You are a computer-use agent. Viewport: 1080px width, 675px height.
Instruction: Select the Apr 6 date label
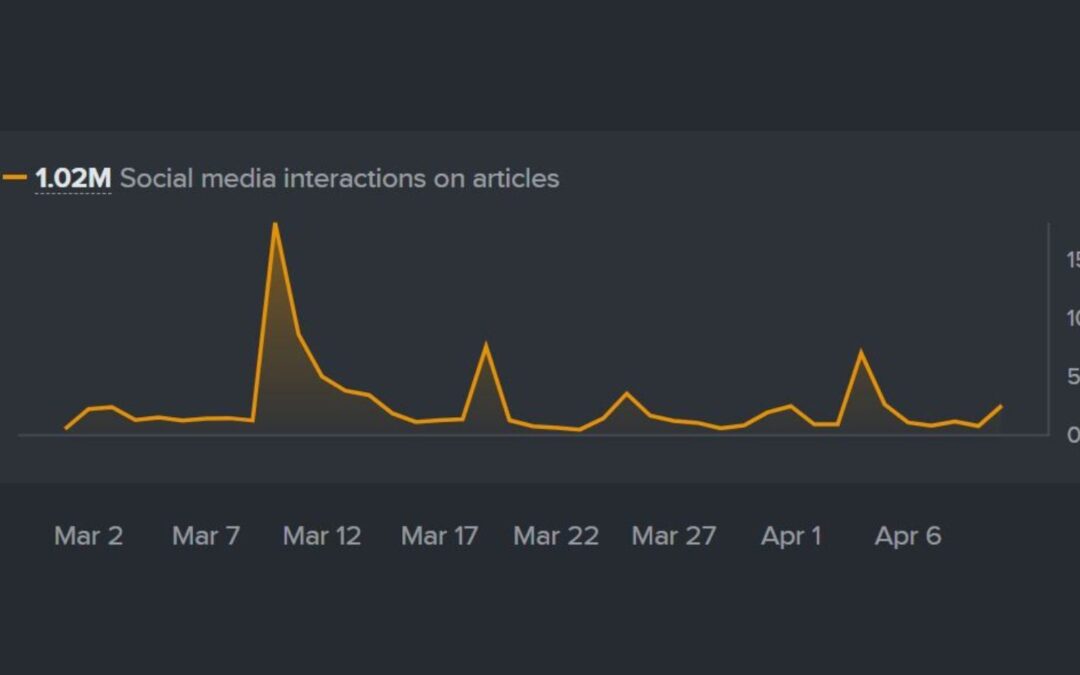point(907,536)
